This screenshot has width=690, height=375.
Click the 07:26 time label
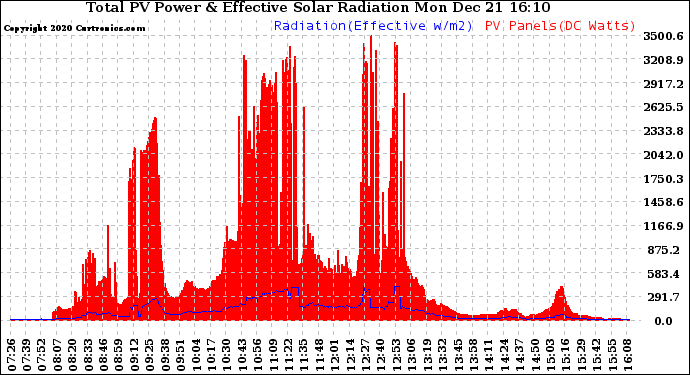coord(11,355)
